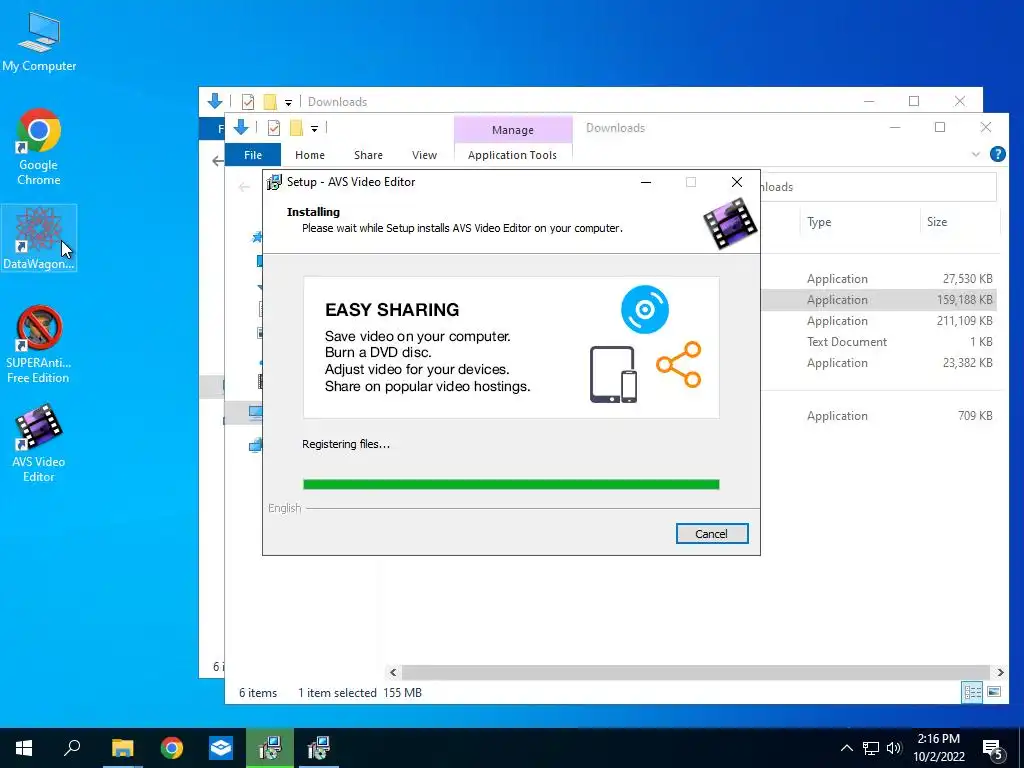This screenshot has height=768, width=1024.
Task: Switch to first Setup installer taskbar button
Action: (270, 748)
